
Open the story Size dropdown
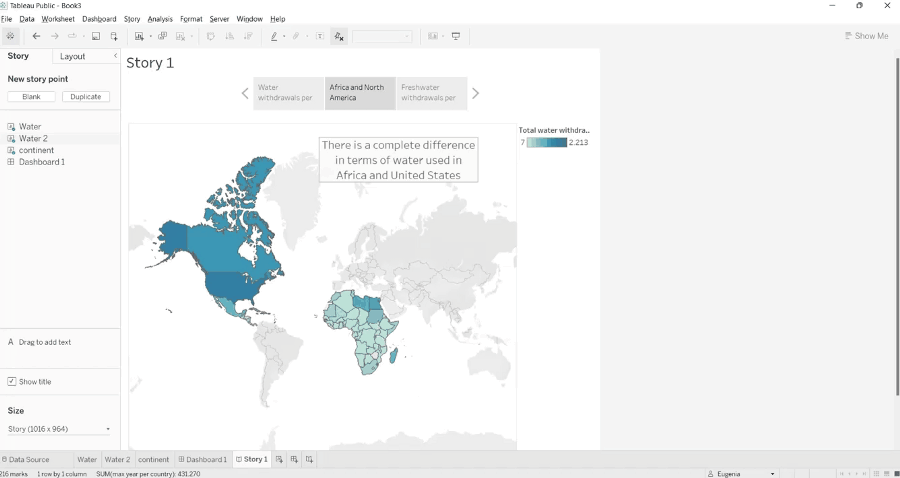59,429
